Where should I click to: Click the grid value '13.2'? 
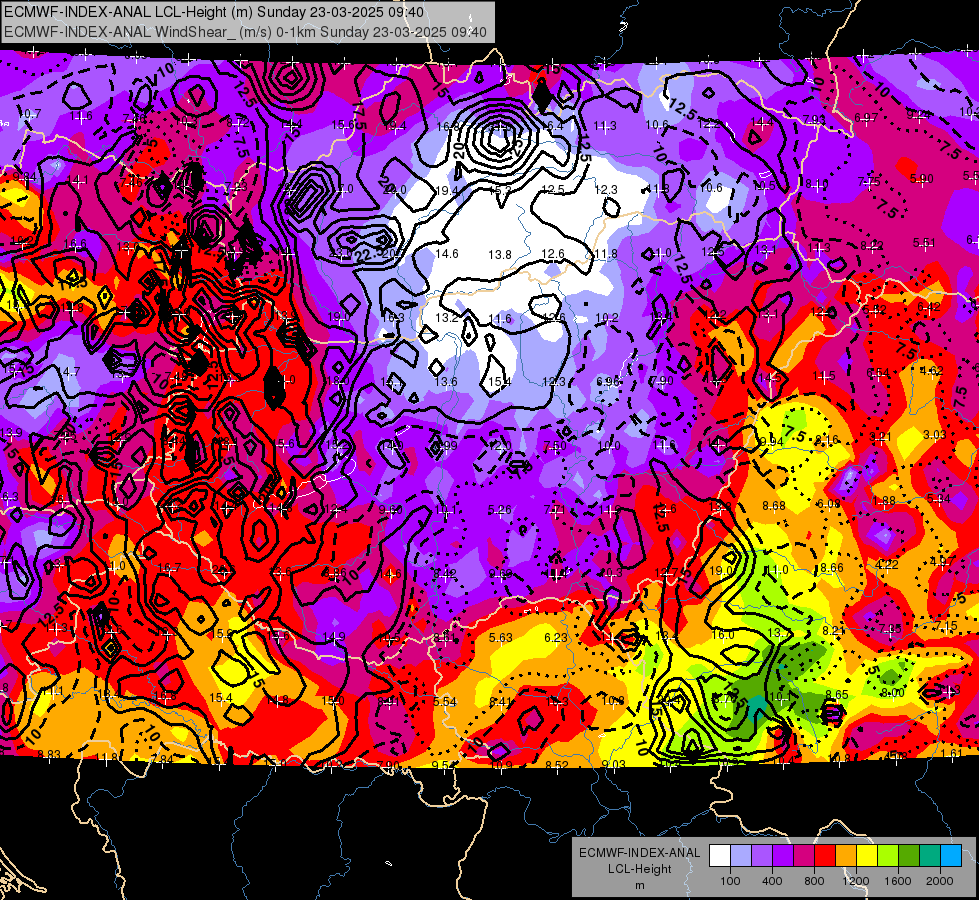[446, 318]
